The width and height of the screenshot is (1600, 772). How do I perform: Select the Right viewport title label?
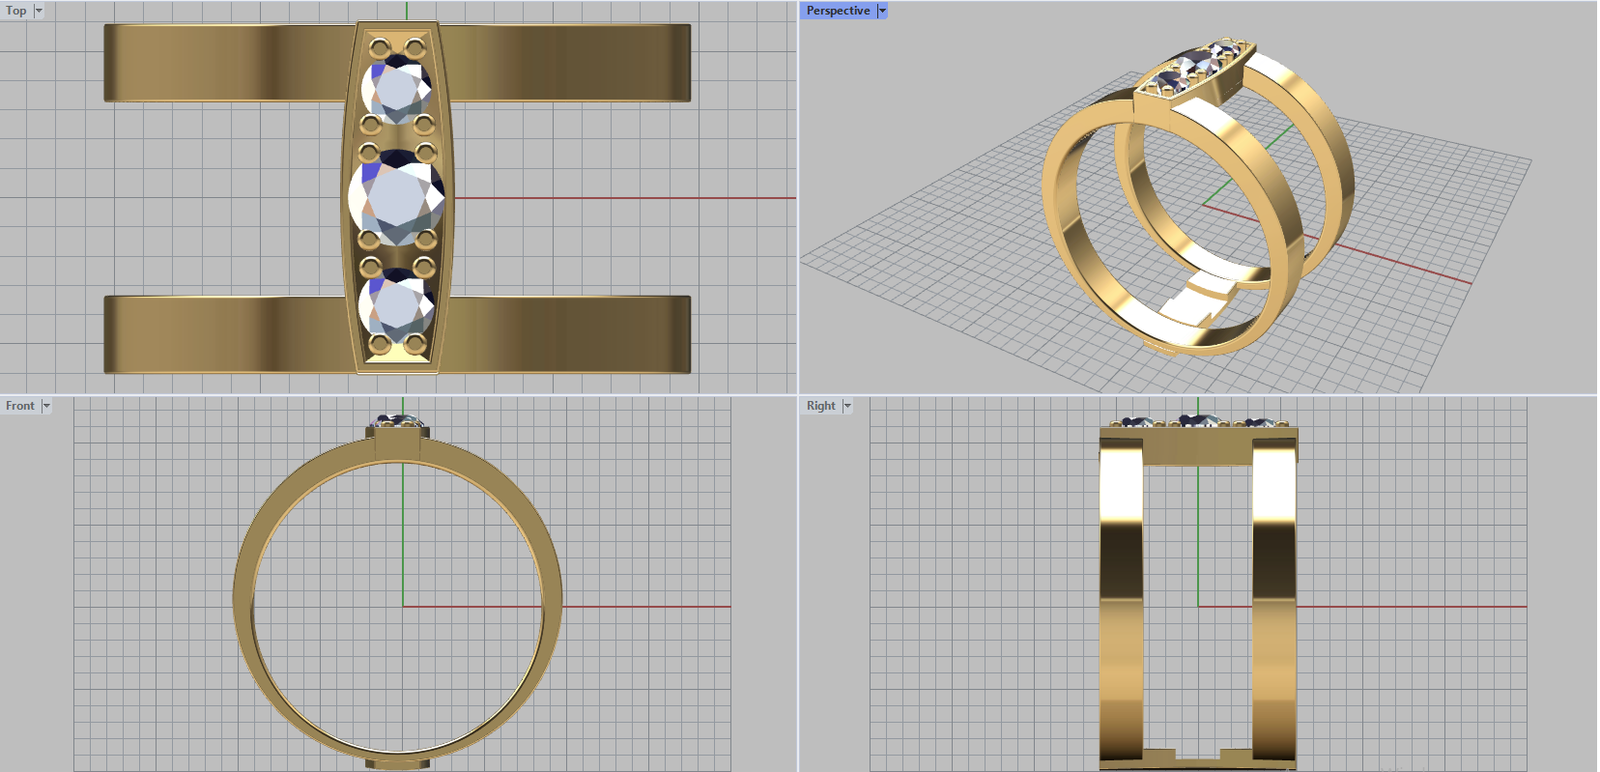point(820,406)
